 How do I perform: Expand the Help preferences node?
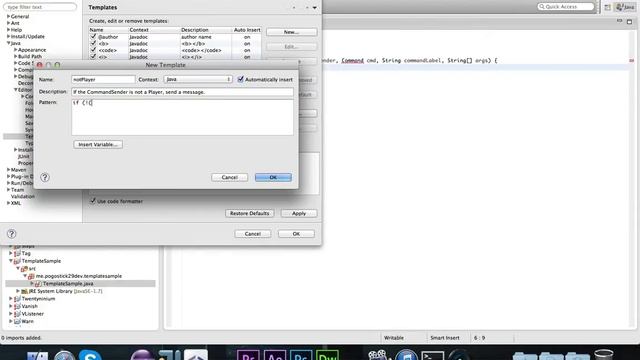coord(8,30)
